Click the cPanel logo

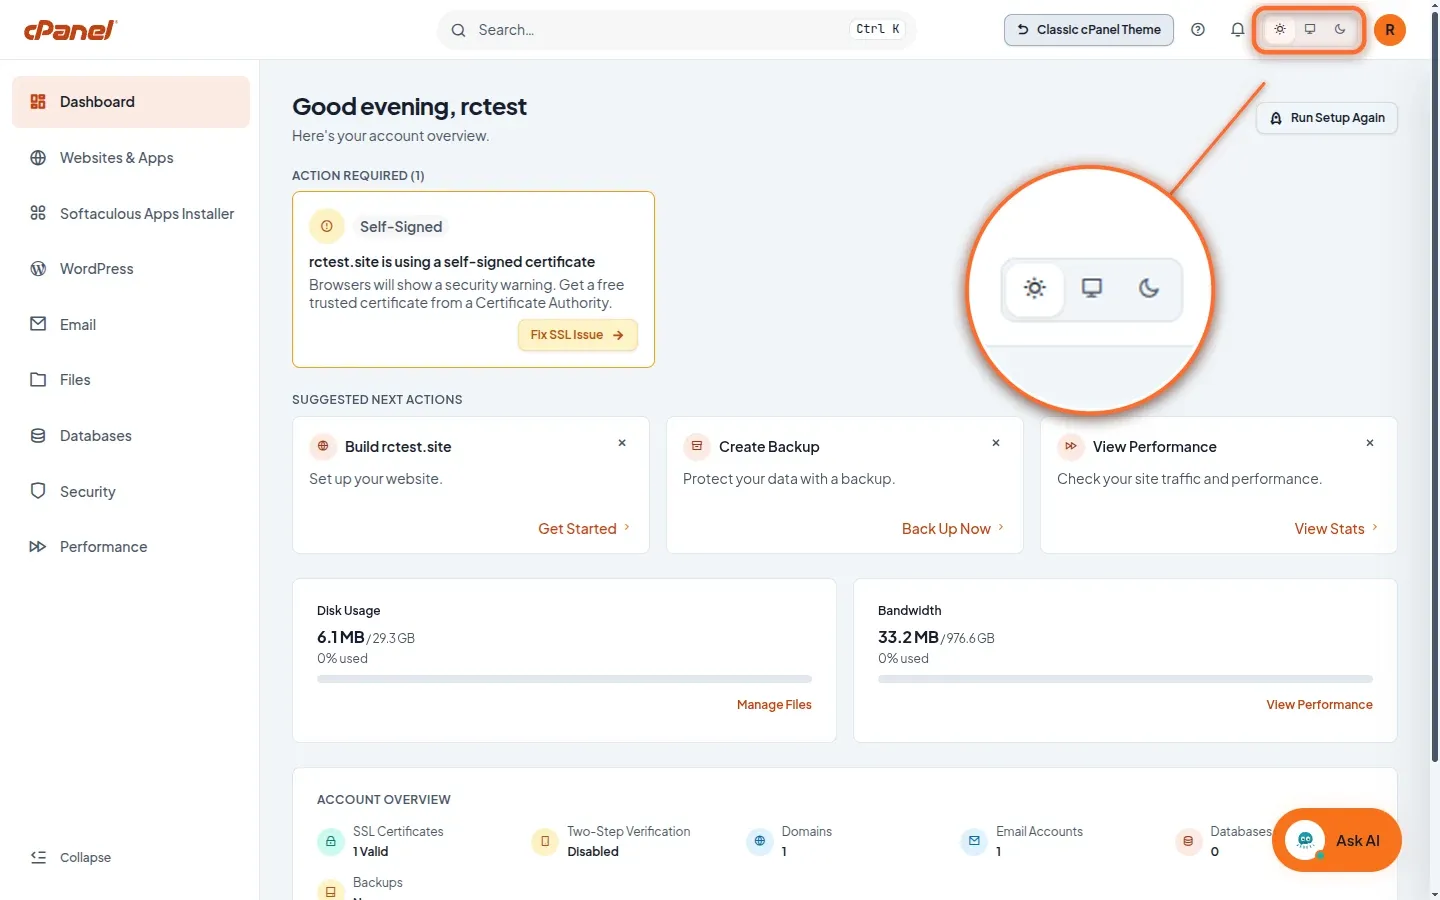(70, 30)
